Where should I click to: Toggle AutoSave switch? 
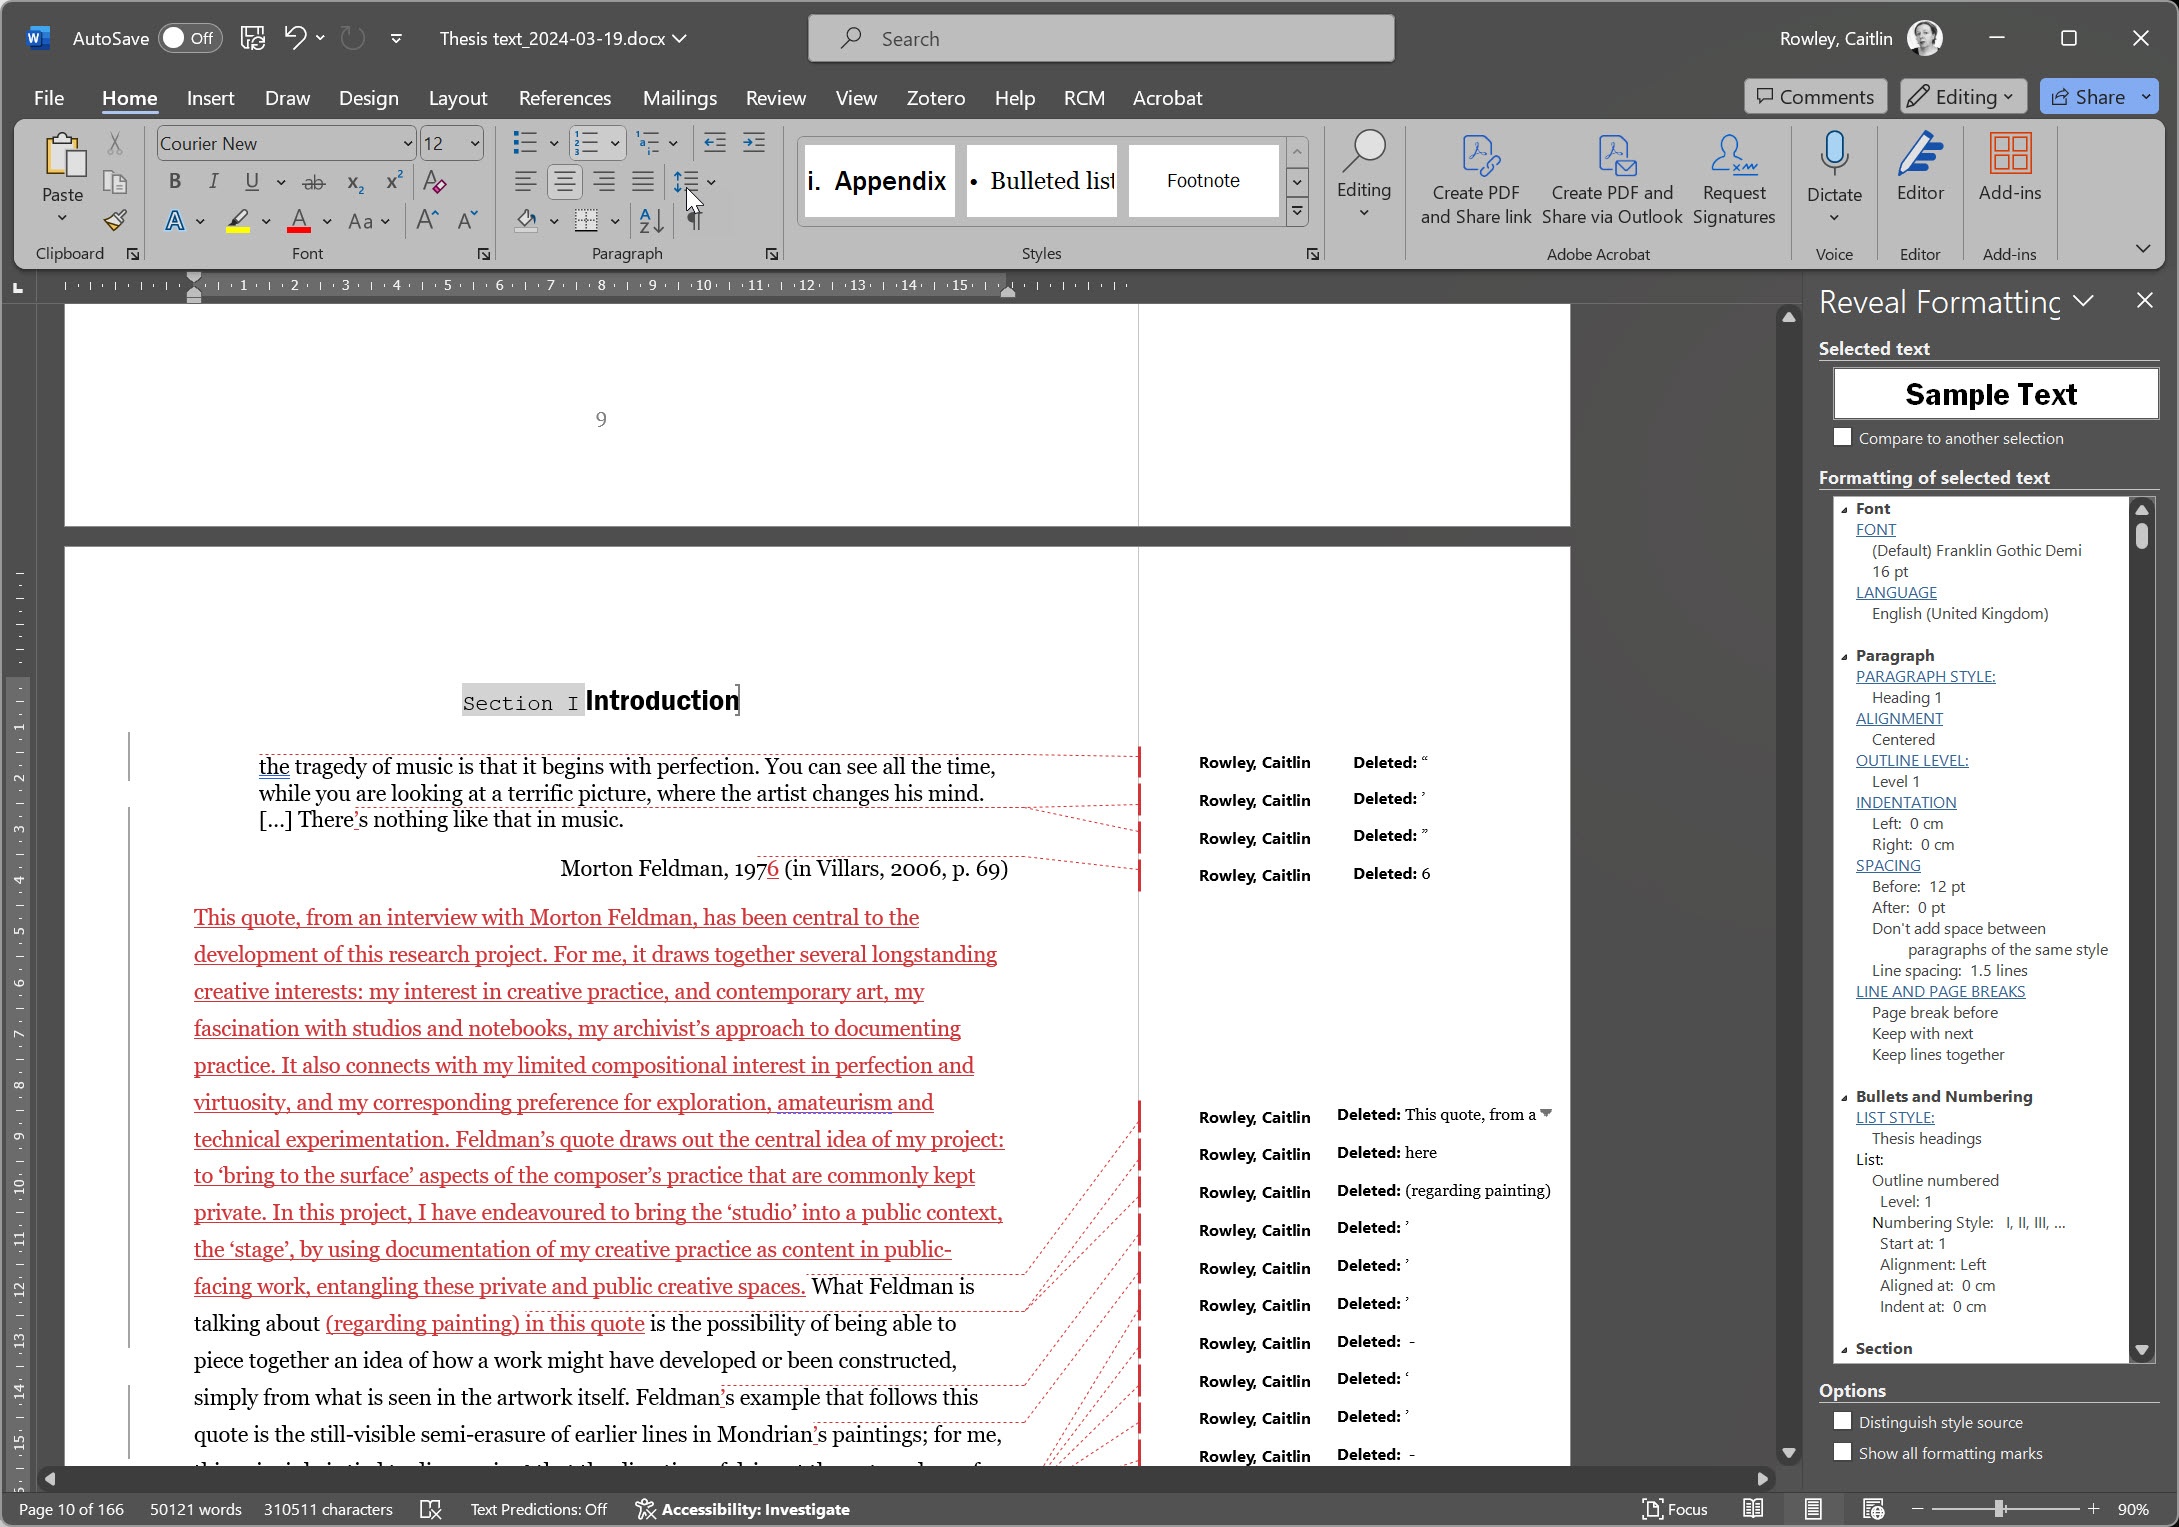pos(190,38)
